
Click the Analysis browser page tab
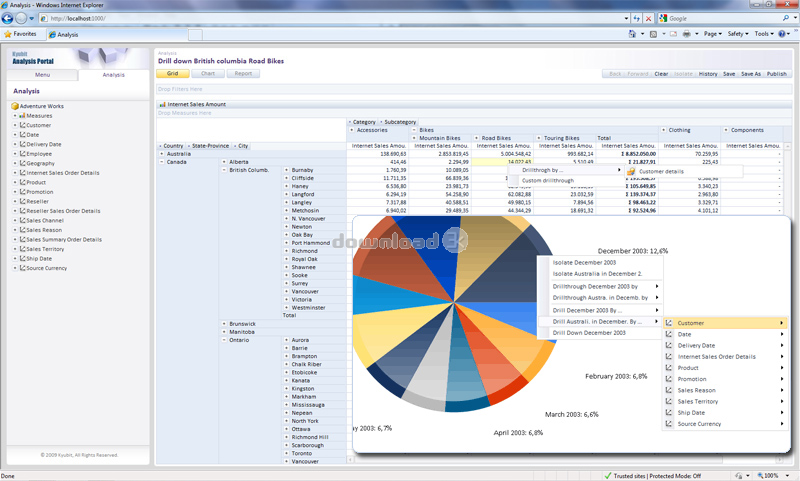tap(116, 35)
